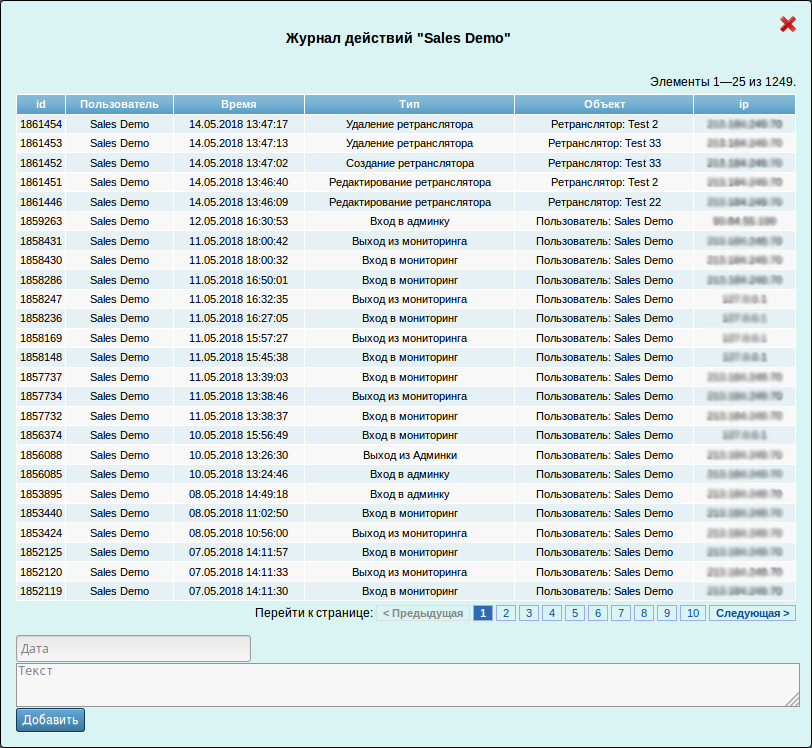This screenshot has height=748, width=812.
Task: Sort by Тип column header
Action: point(409,104)
